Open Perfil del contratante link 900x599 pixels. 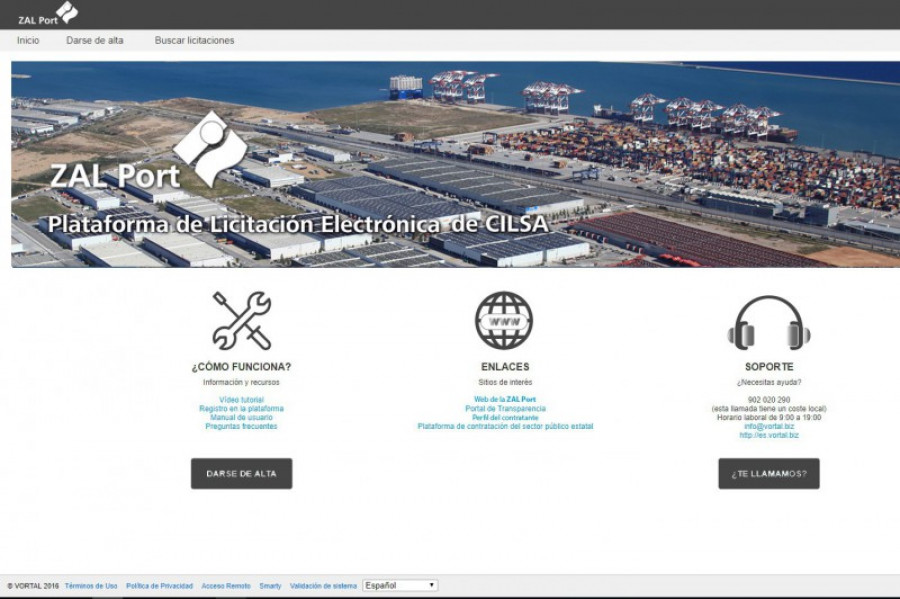(x=505, y=417)
